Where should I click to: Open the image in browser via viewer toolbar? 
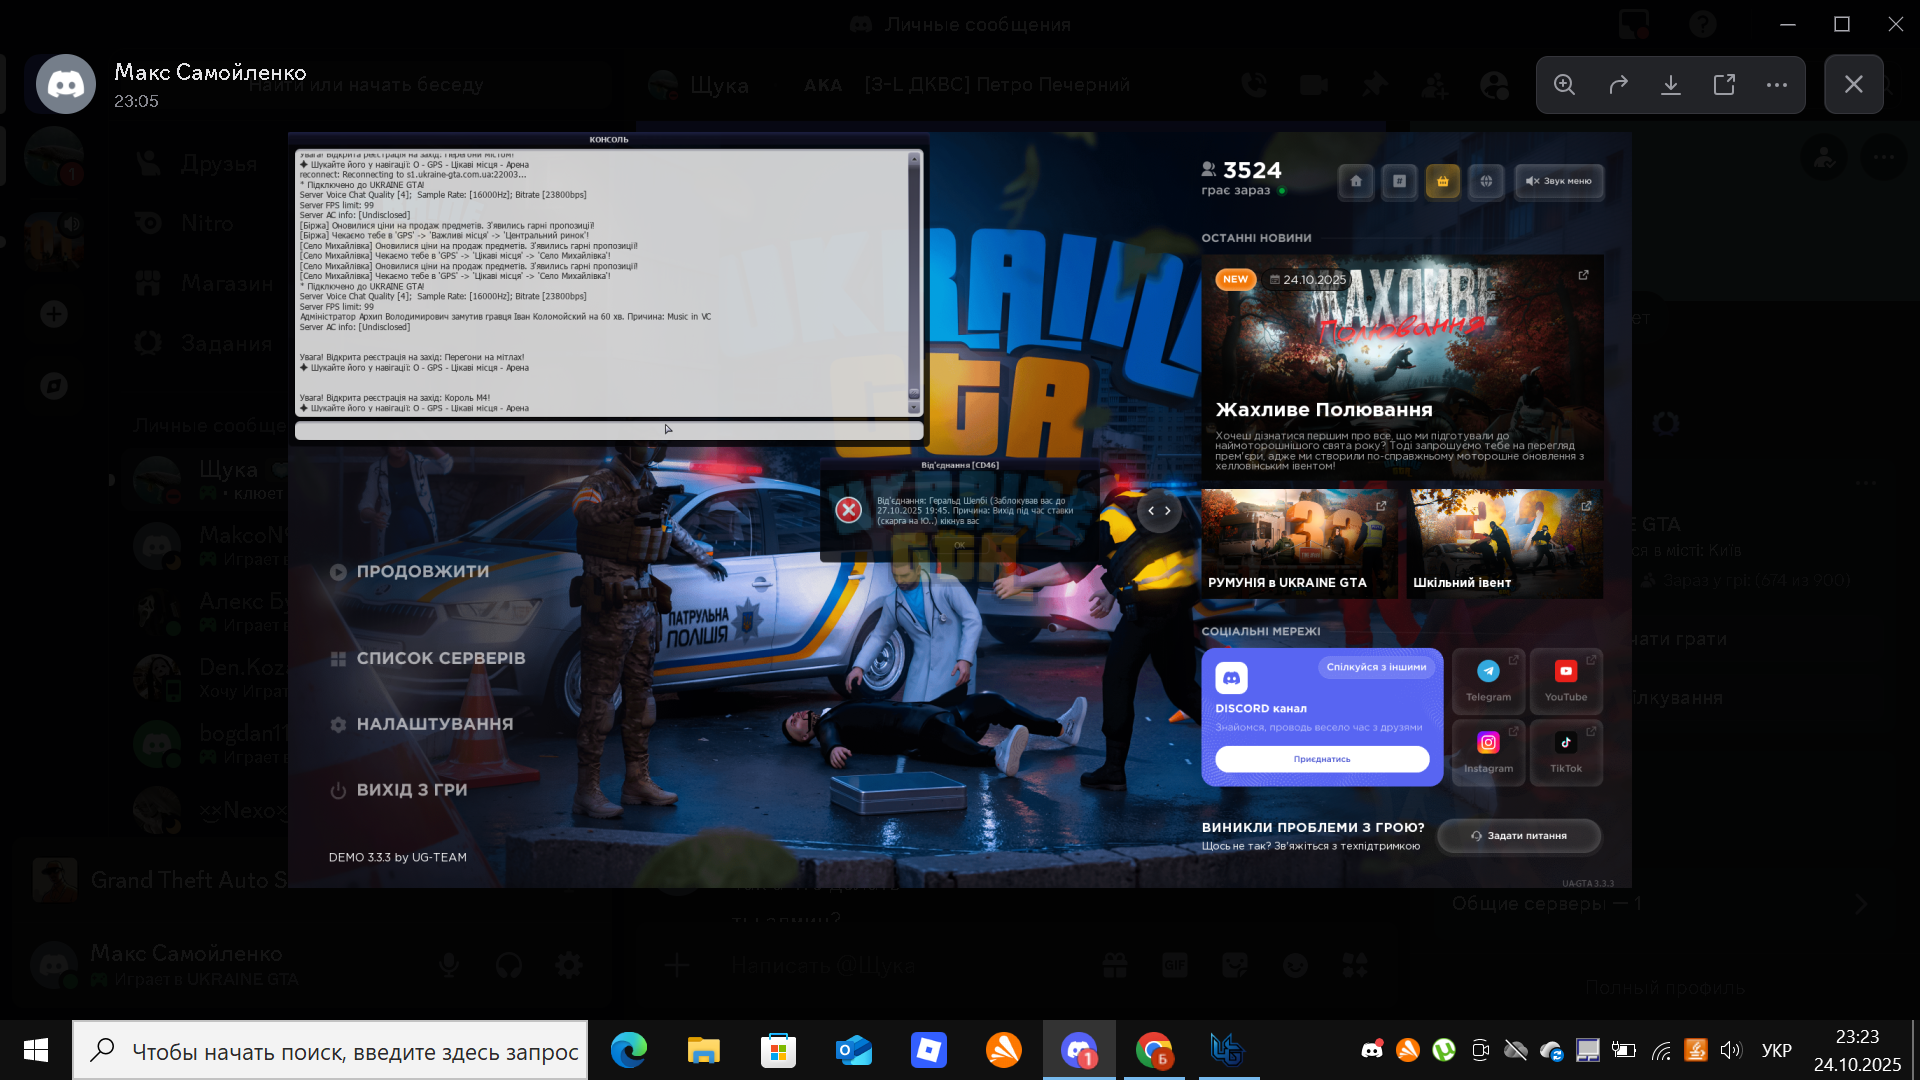tap(1724, 85)
